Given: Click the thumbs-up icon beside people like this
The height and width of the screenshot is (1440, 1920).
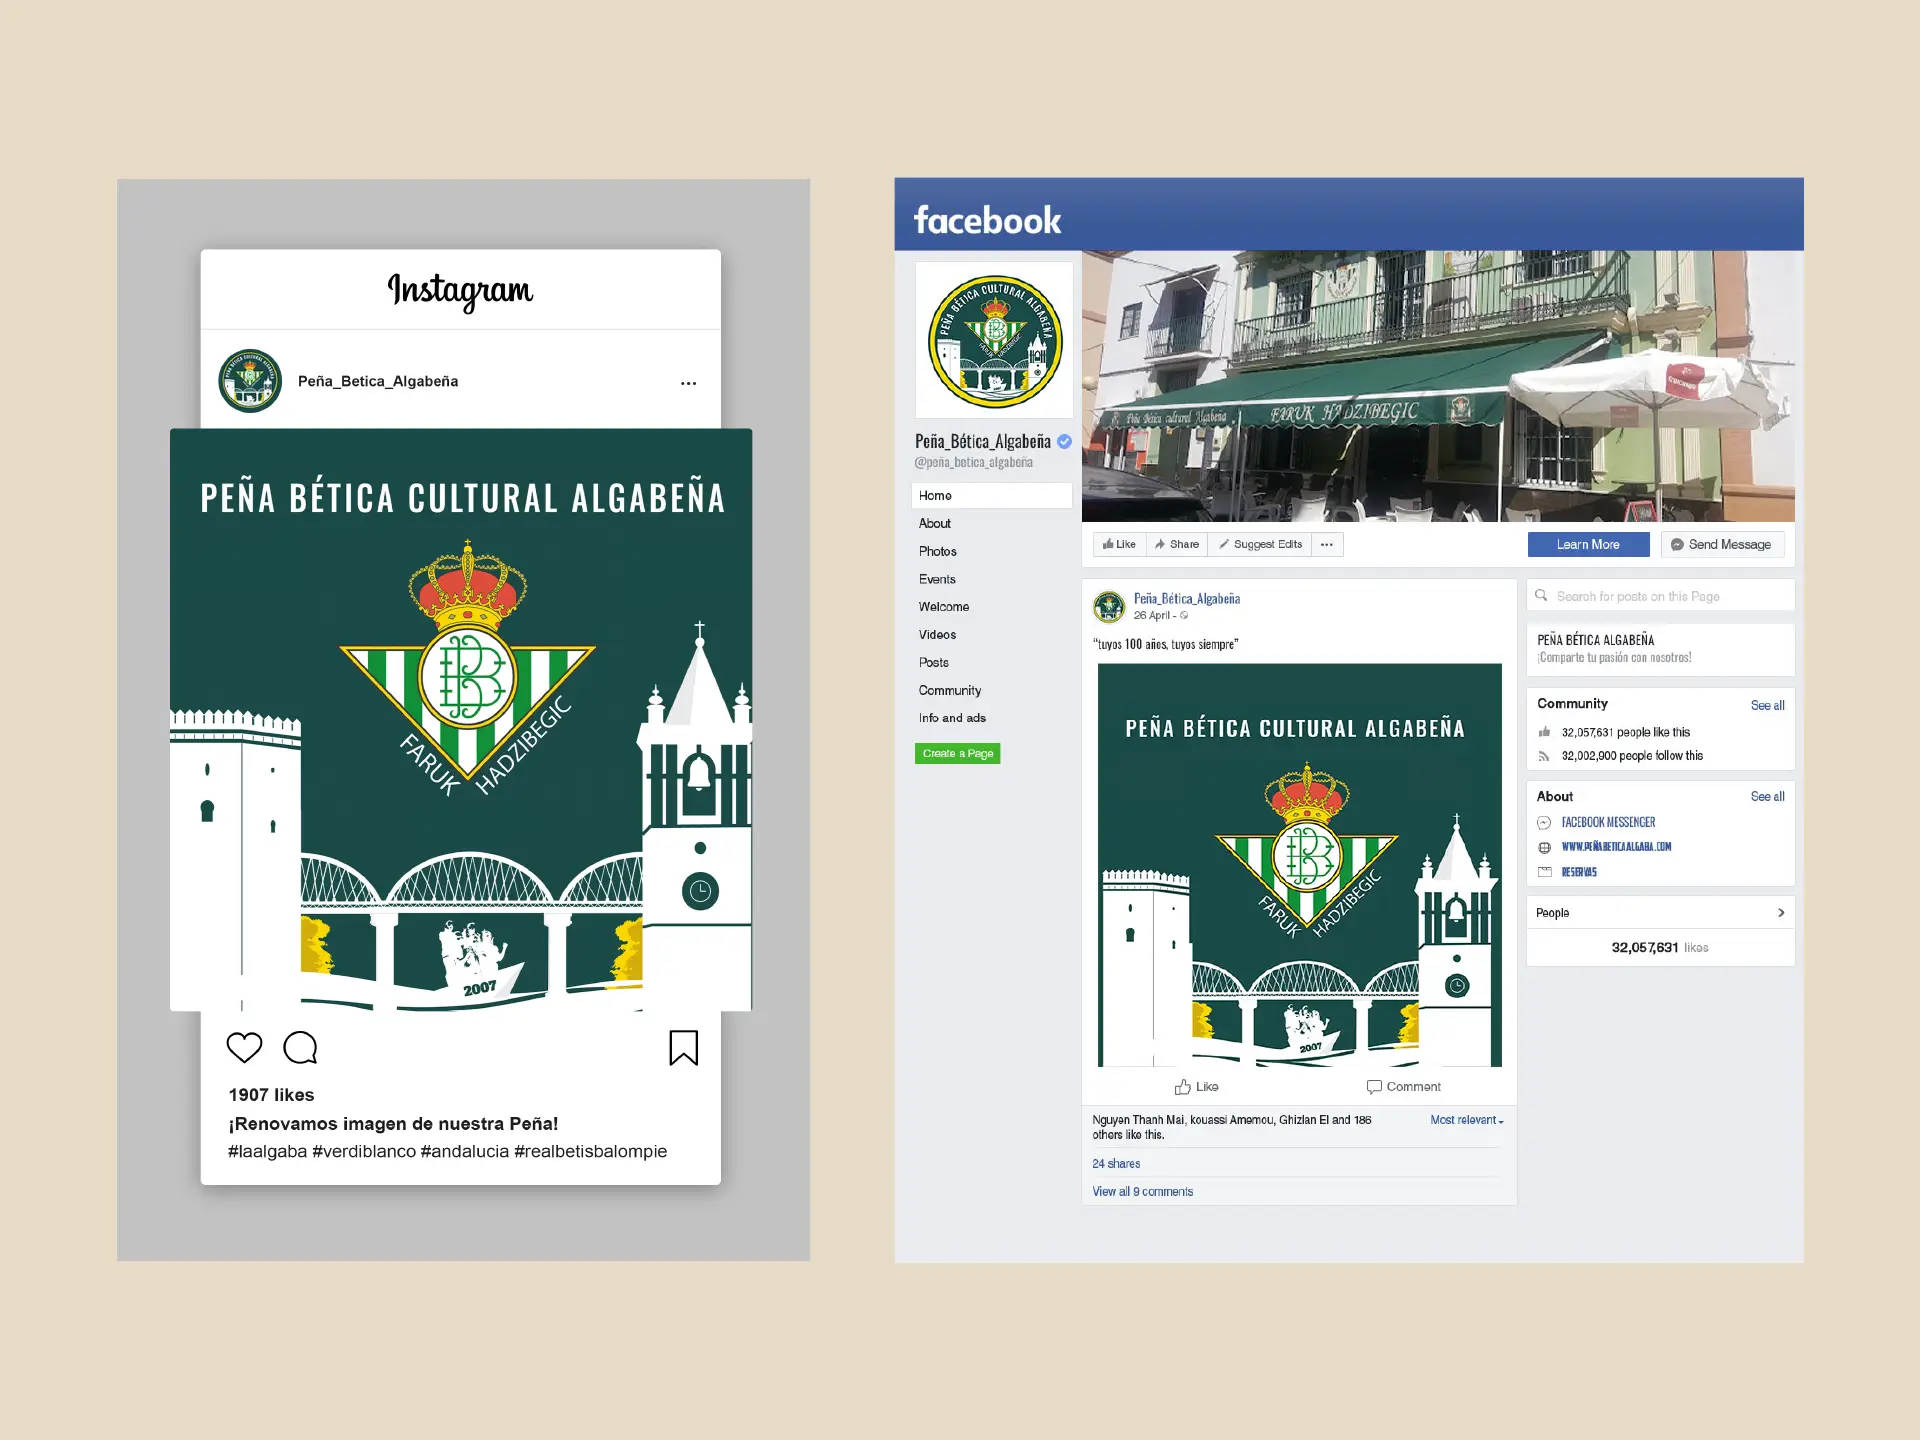Looking at the screenshot, I should pos(1544,732).
